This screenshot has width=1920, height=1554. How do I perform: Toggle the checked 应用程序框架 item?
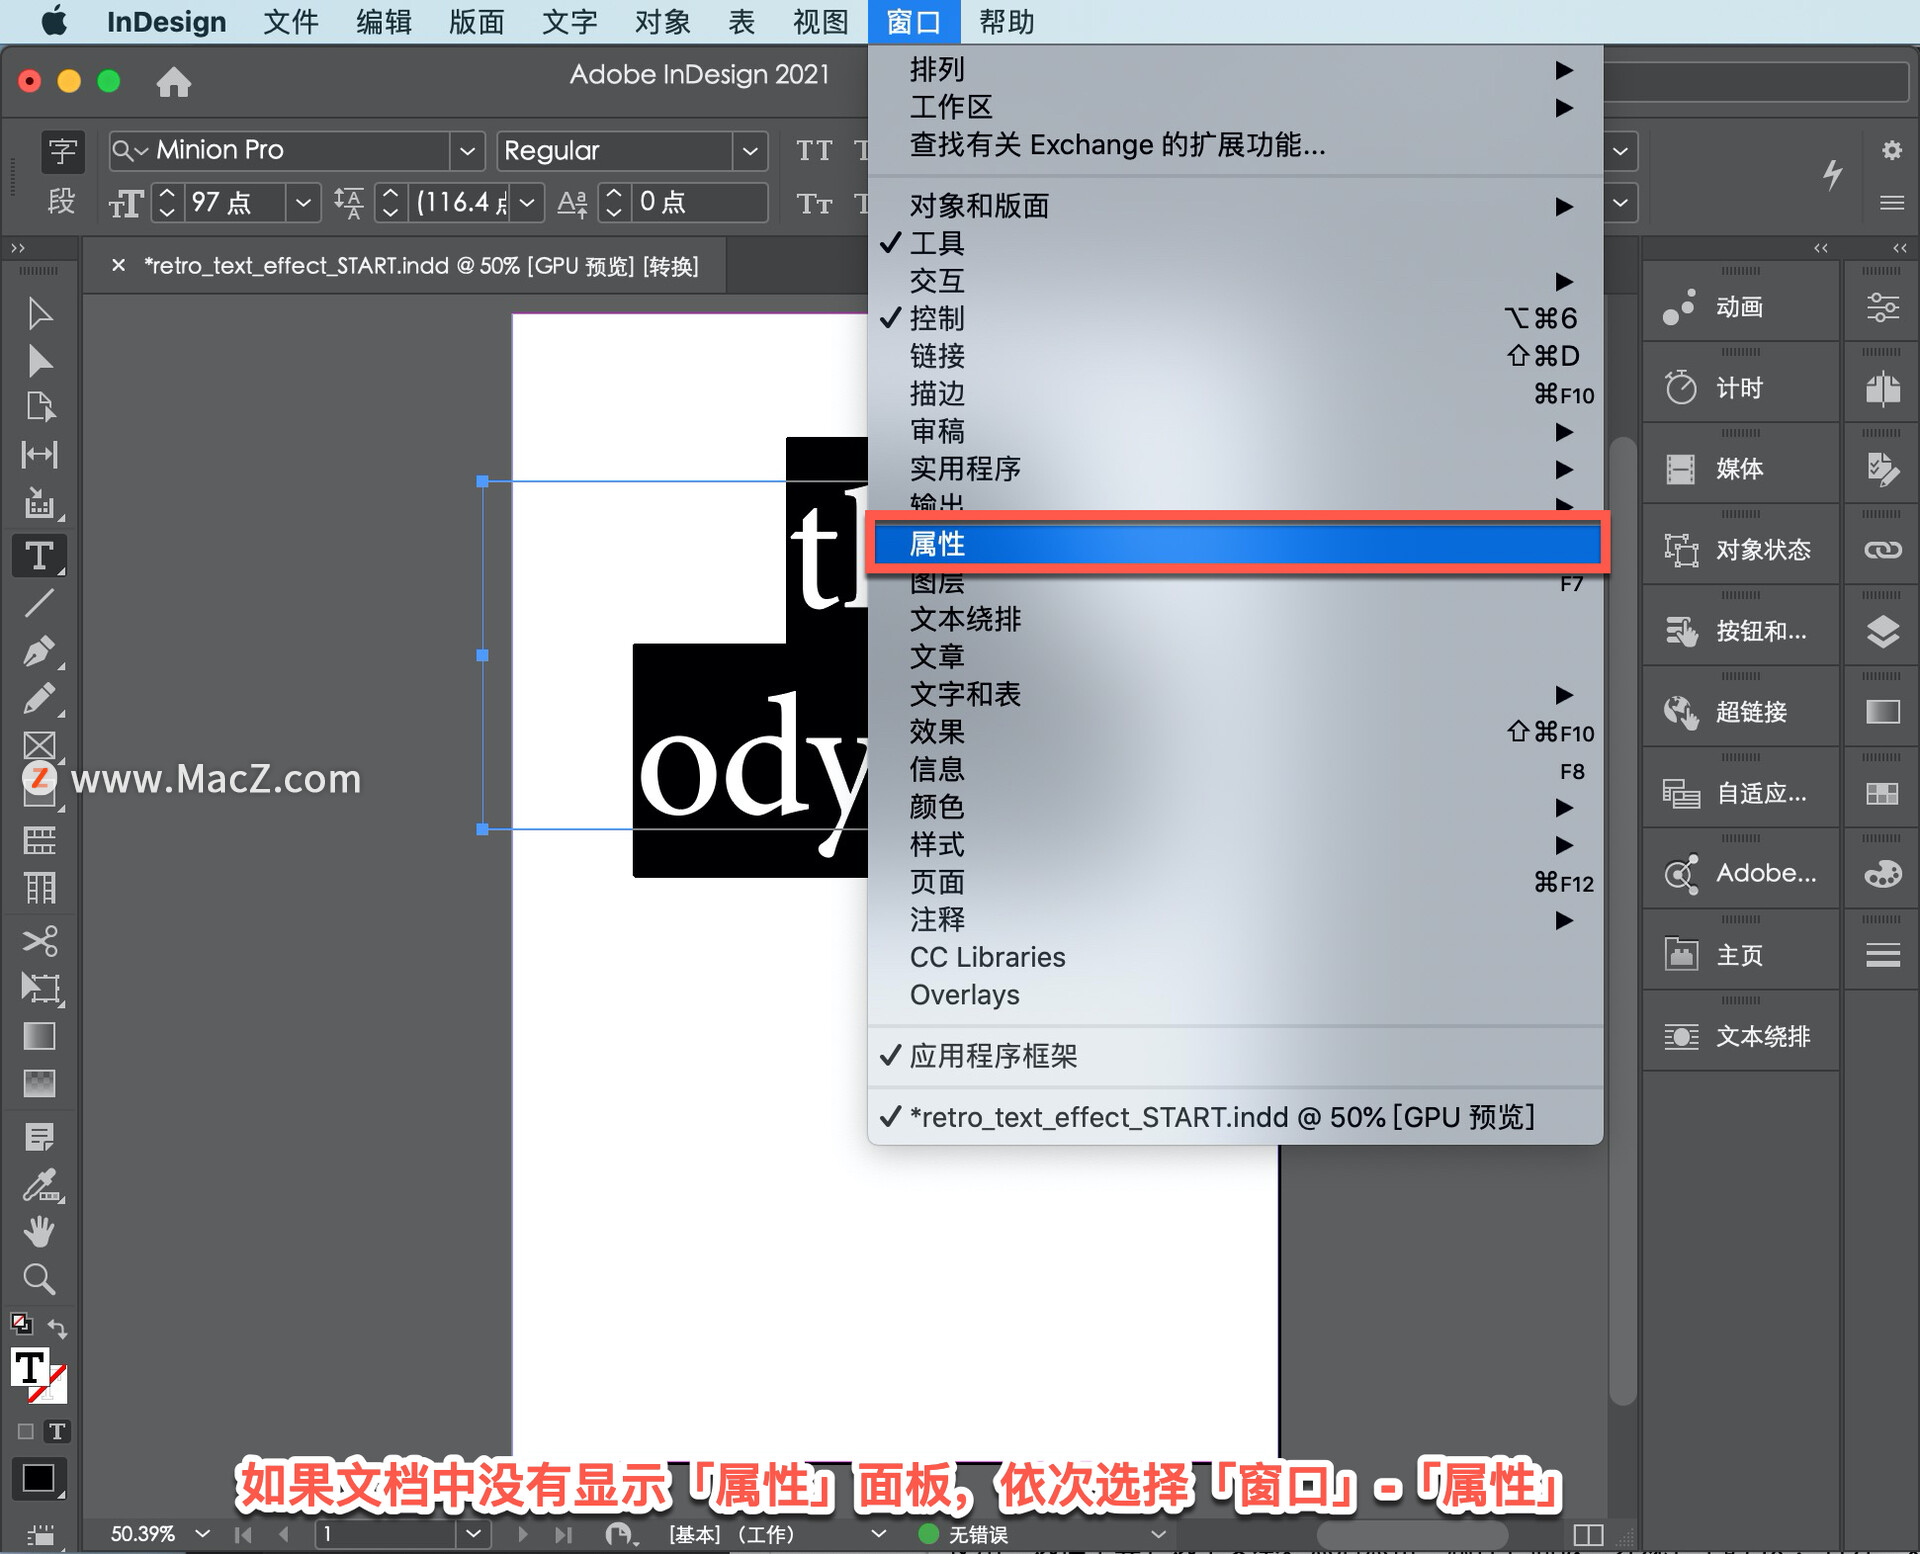pos(1236,1056)
